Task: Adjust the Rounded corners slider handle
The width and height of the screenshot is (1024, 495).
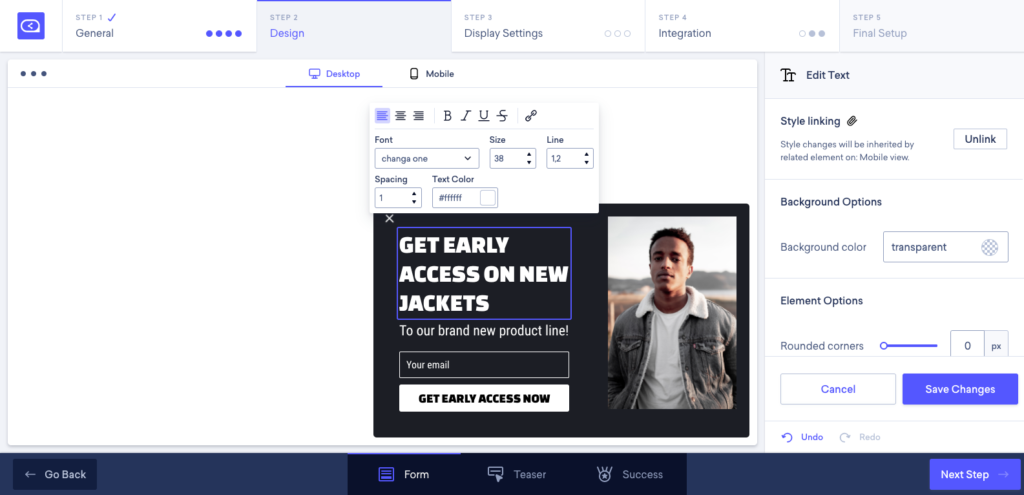Action: pyautogui.click(x=884, y=346)
